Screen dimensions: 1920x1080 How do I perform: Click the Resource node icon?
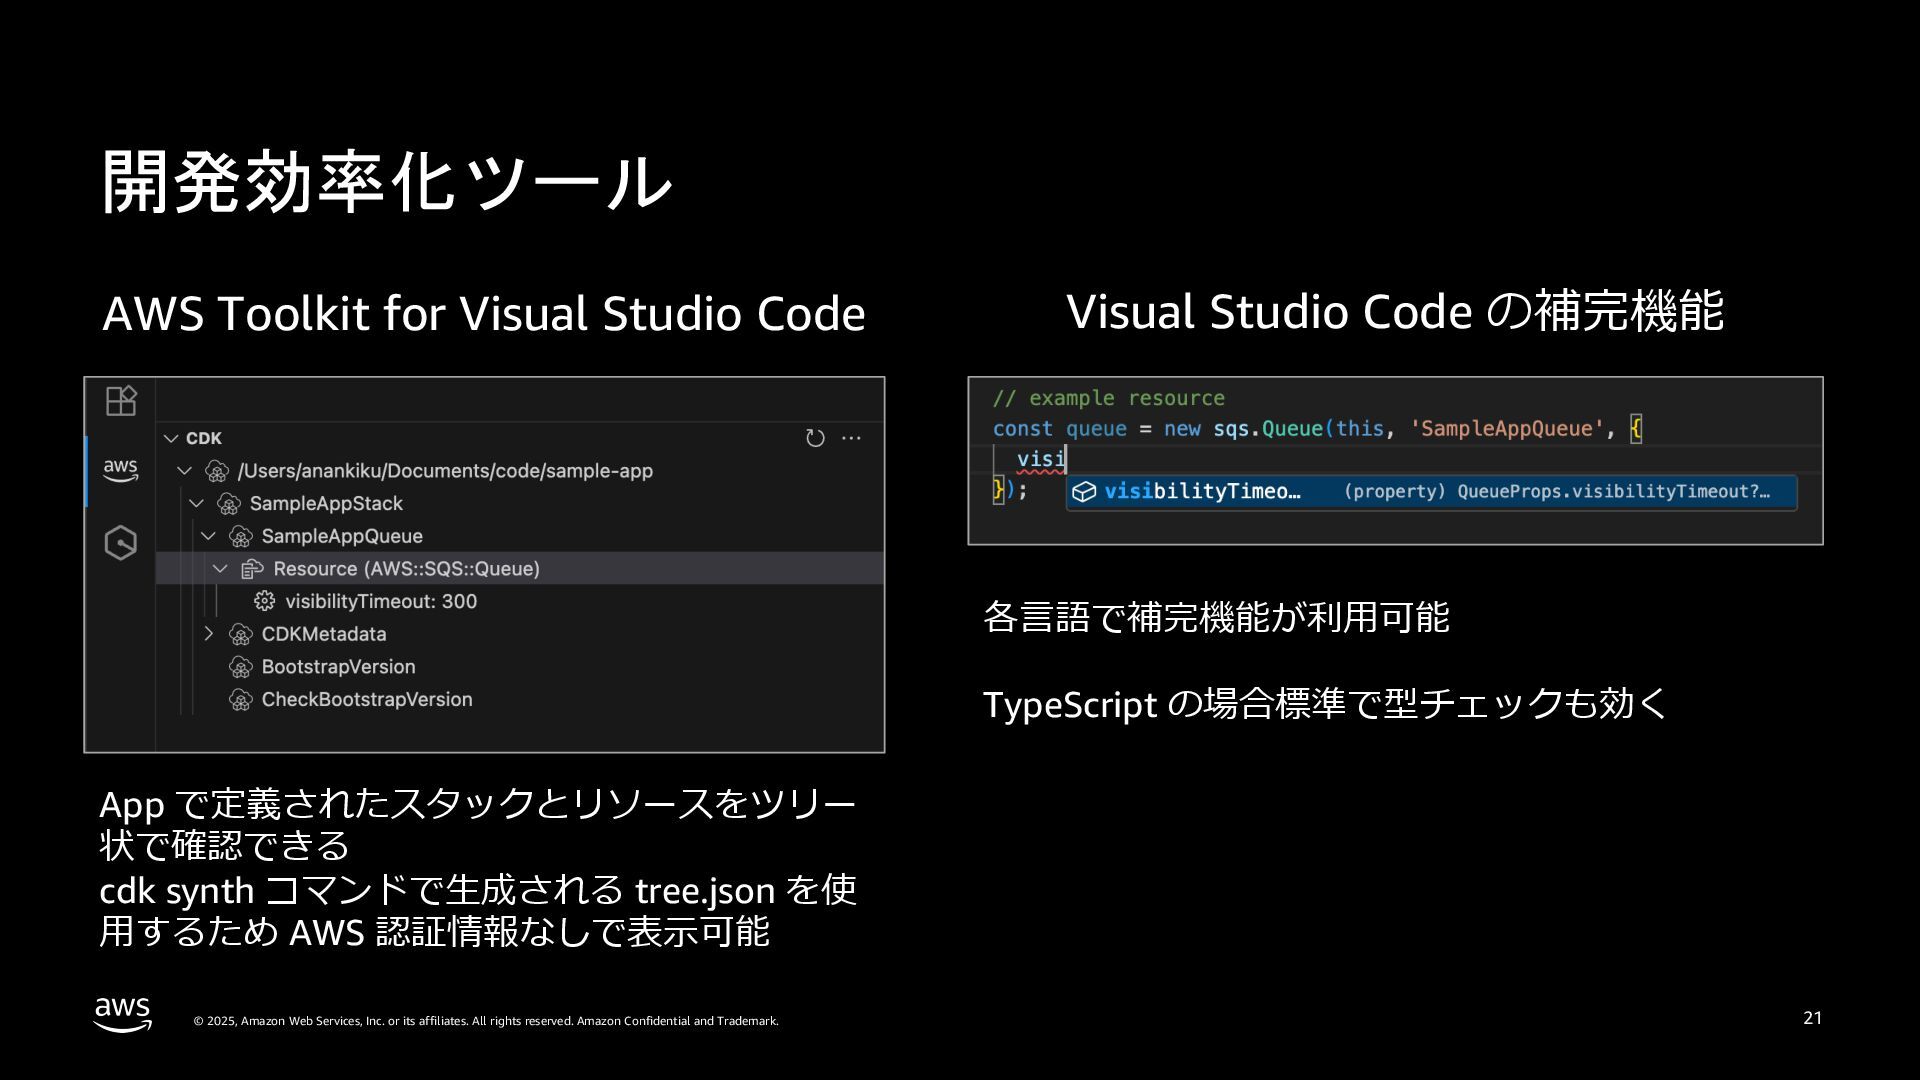(x=253, y=569)
